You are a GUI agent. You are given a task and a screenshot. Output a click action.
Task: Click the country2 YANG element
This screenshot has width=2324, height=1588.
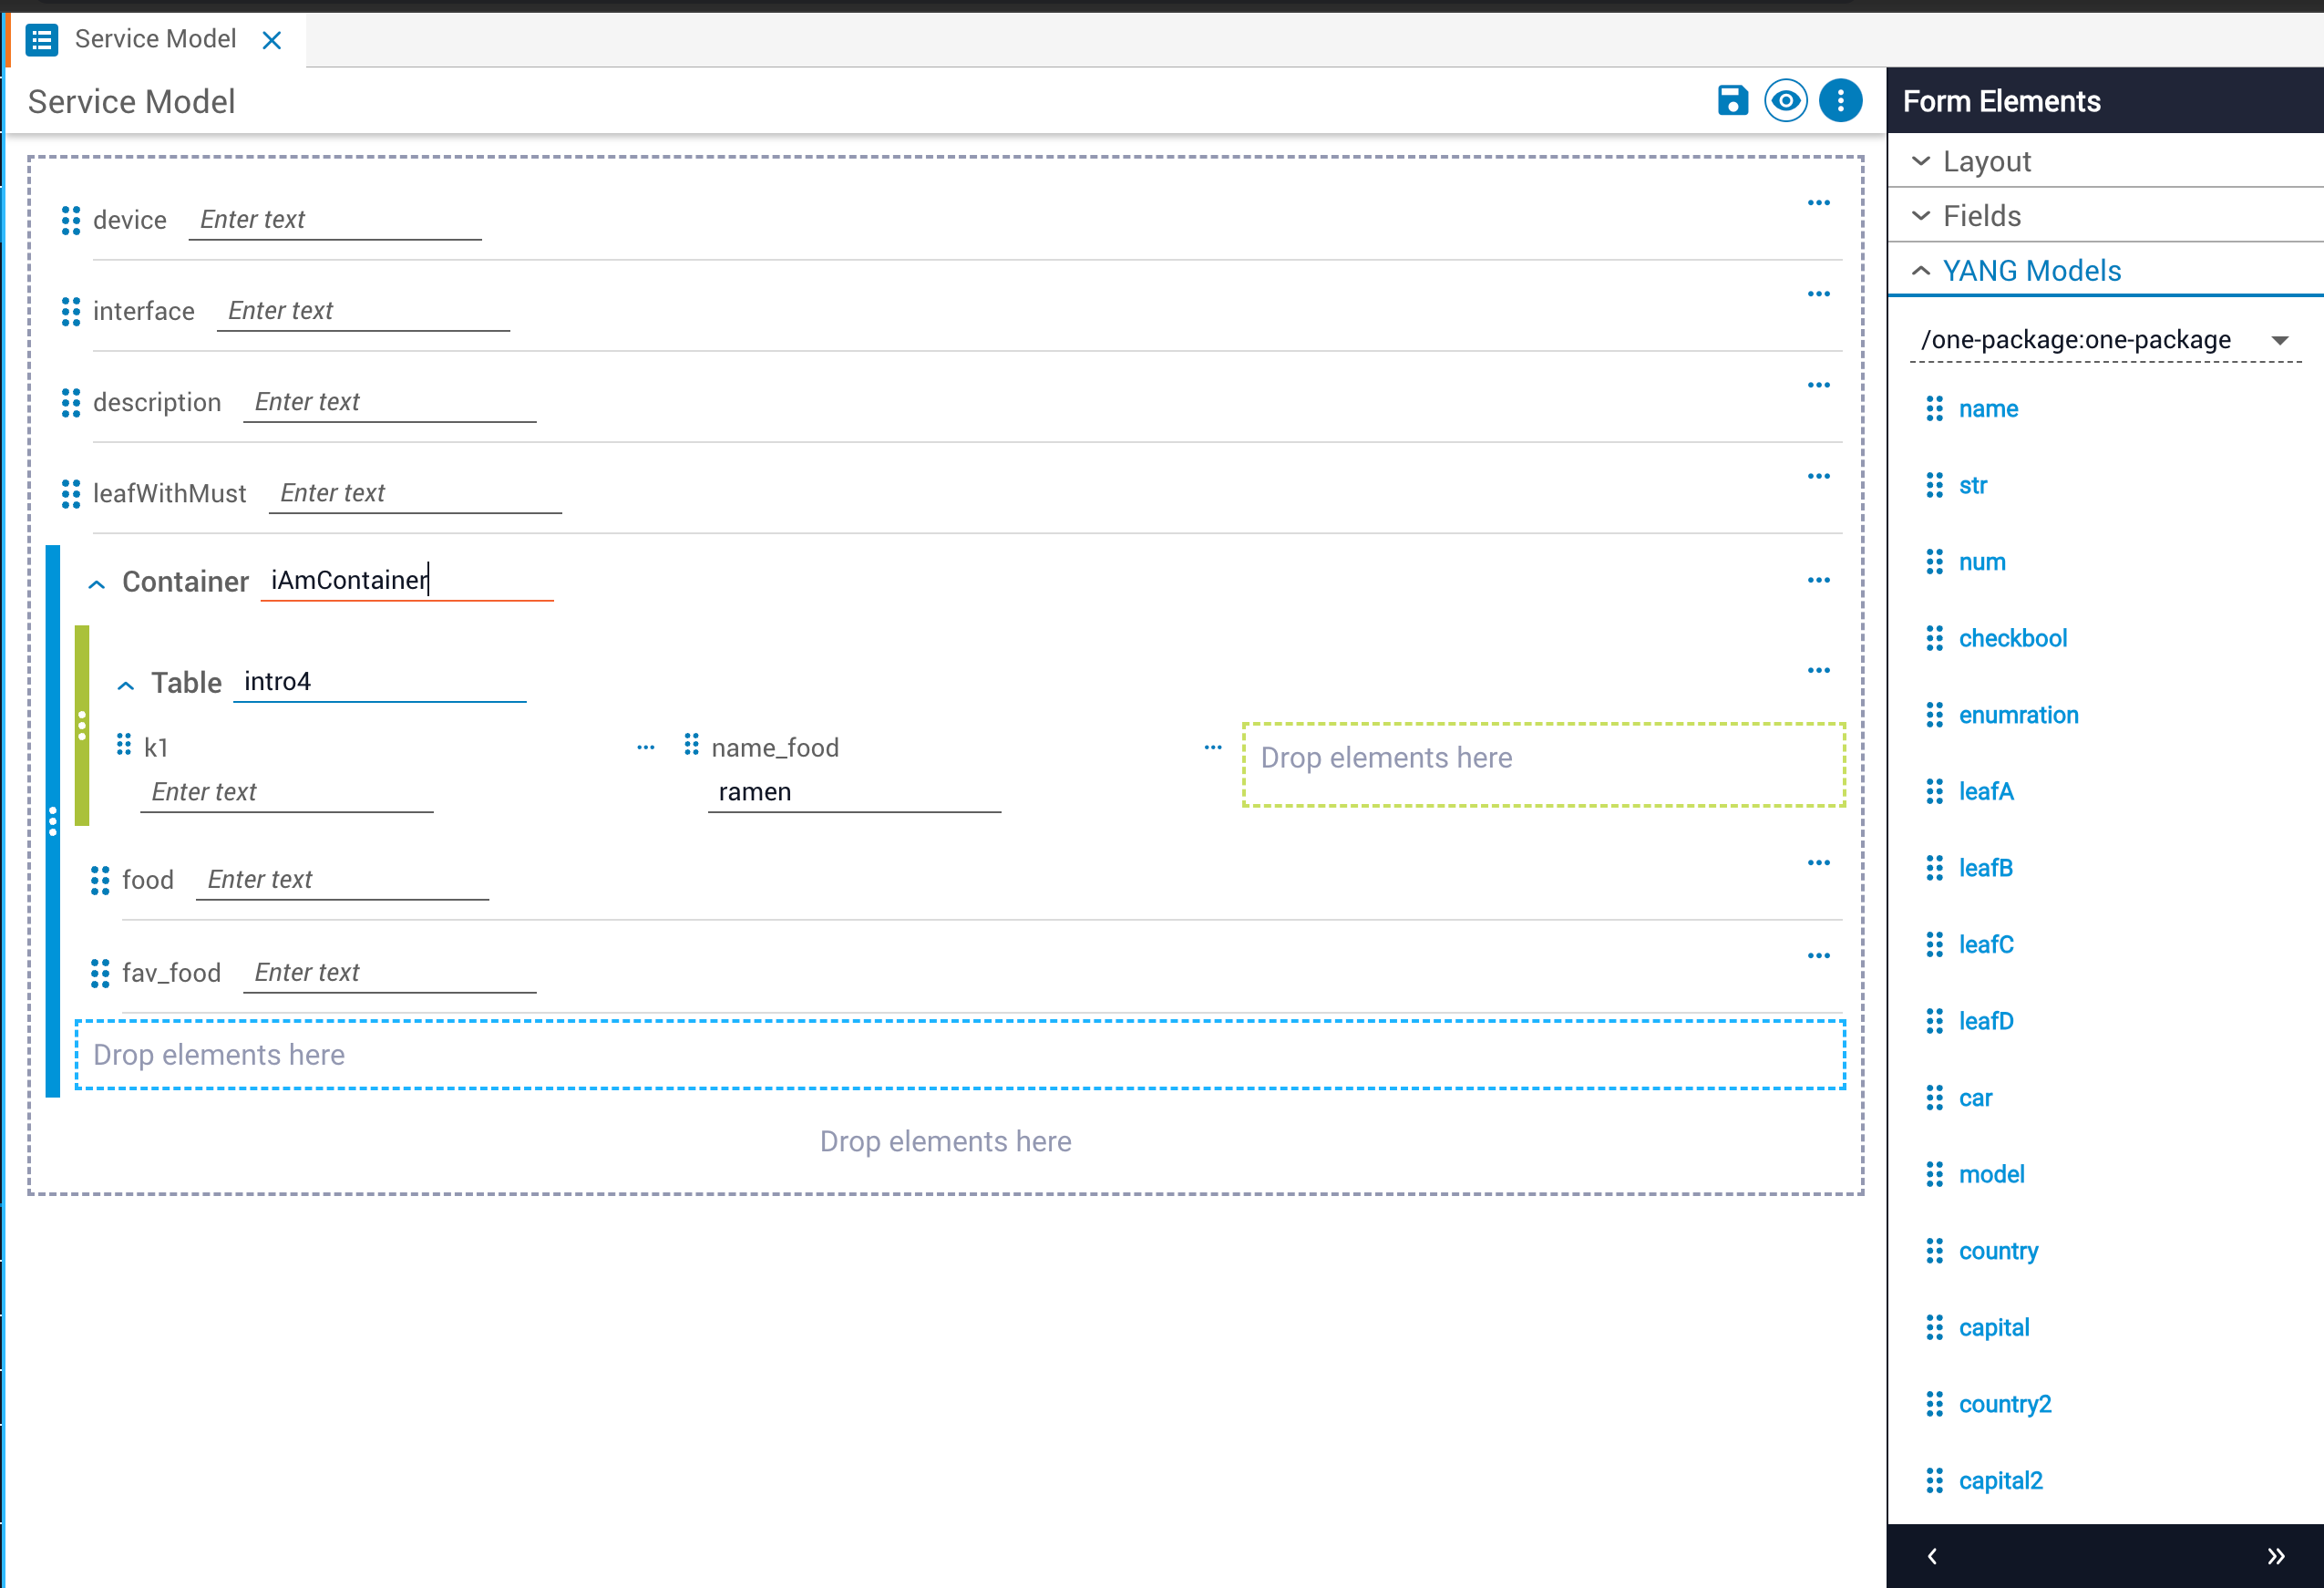click(x=2004, y=1404)
